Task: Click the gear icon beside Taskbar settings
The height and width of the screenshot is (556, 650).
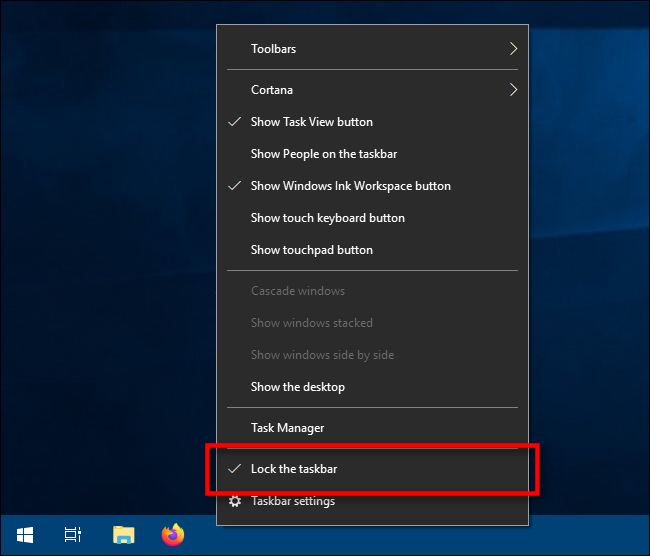Action: tap(235, 501)
